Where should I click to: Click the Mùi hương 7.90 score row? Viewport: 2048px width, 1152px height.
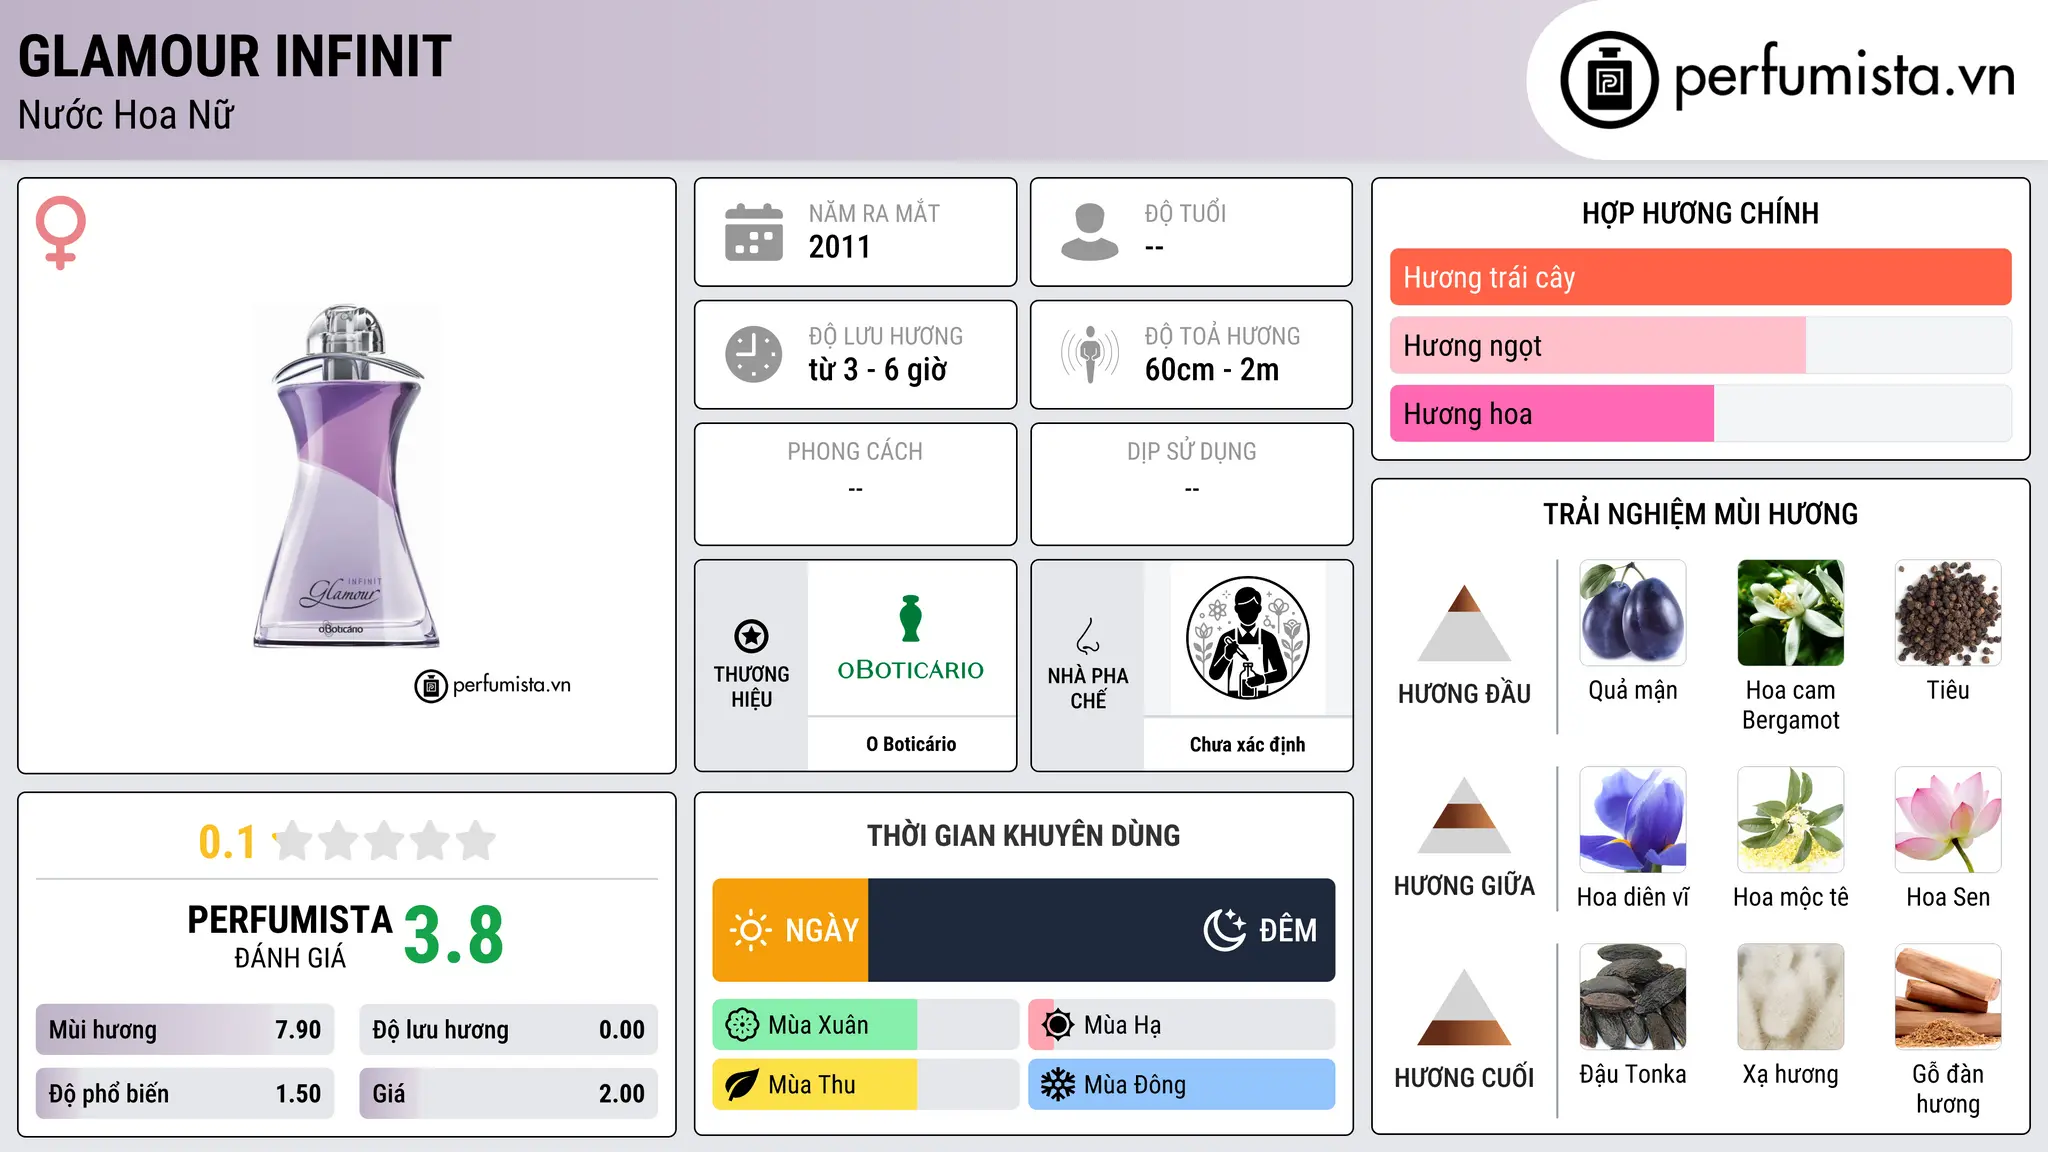click(185, 1030)
